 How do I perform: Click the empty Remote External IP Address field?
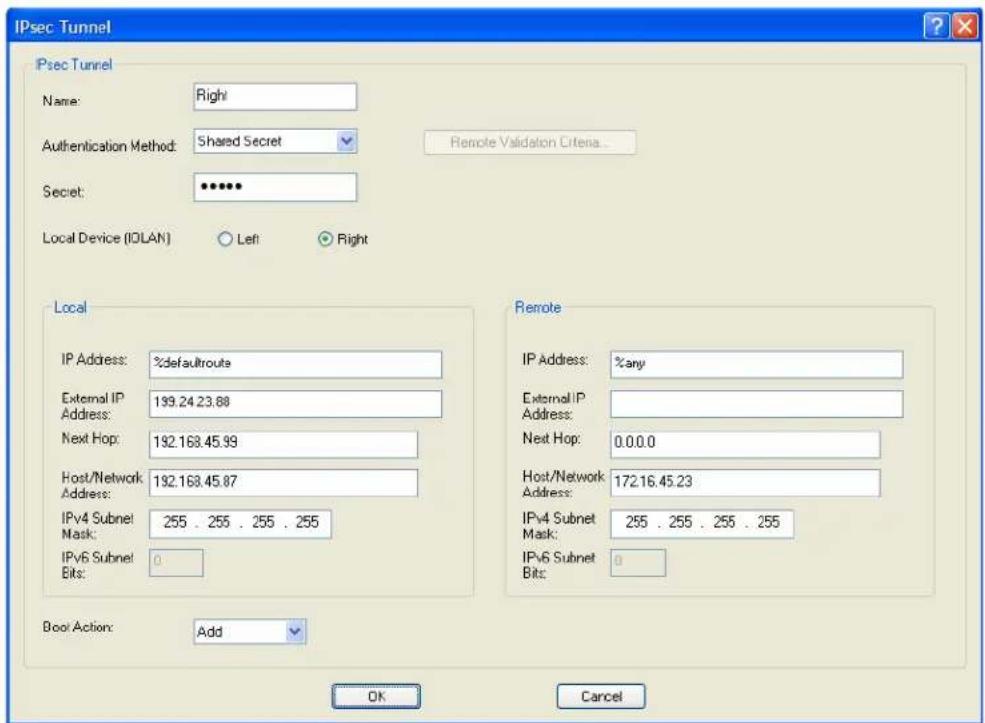click(x=756, y=404)
